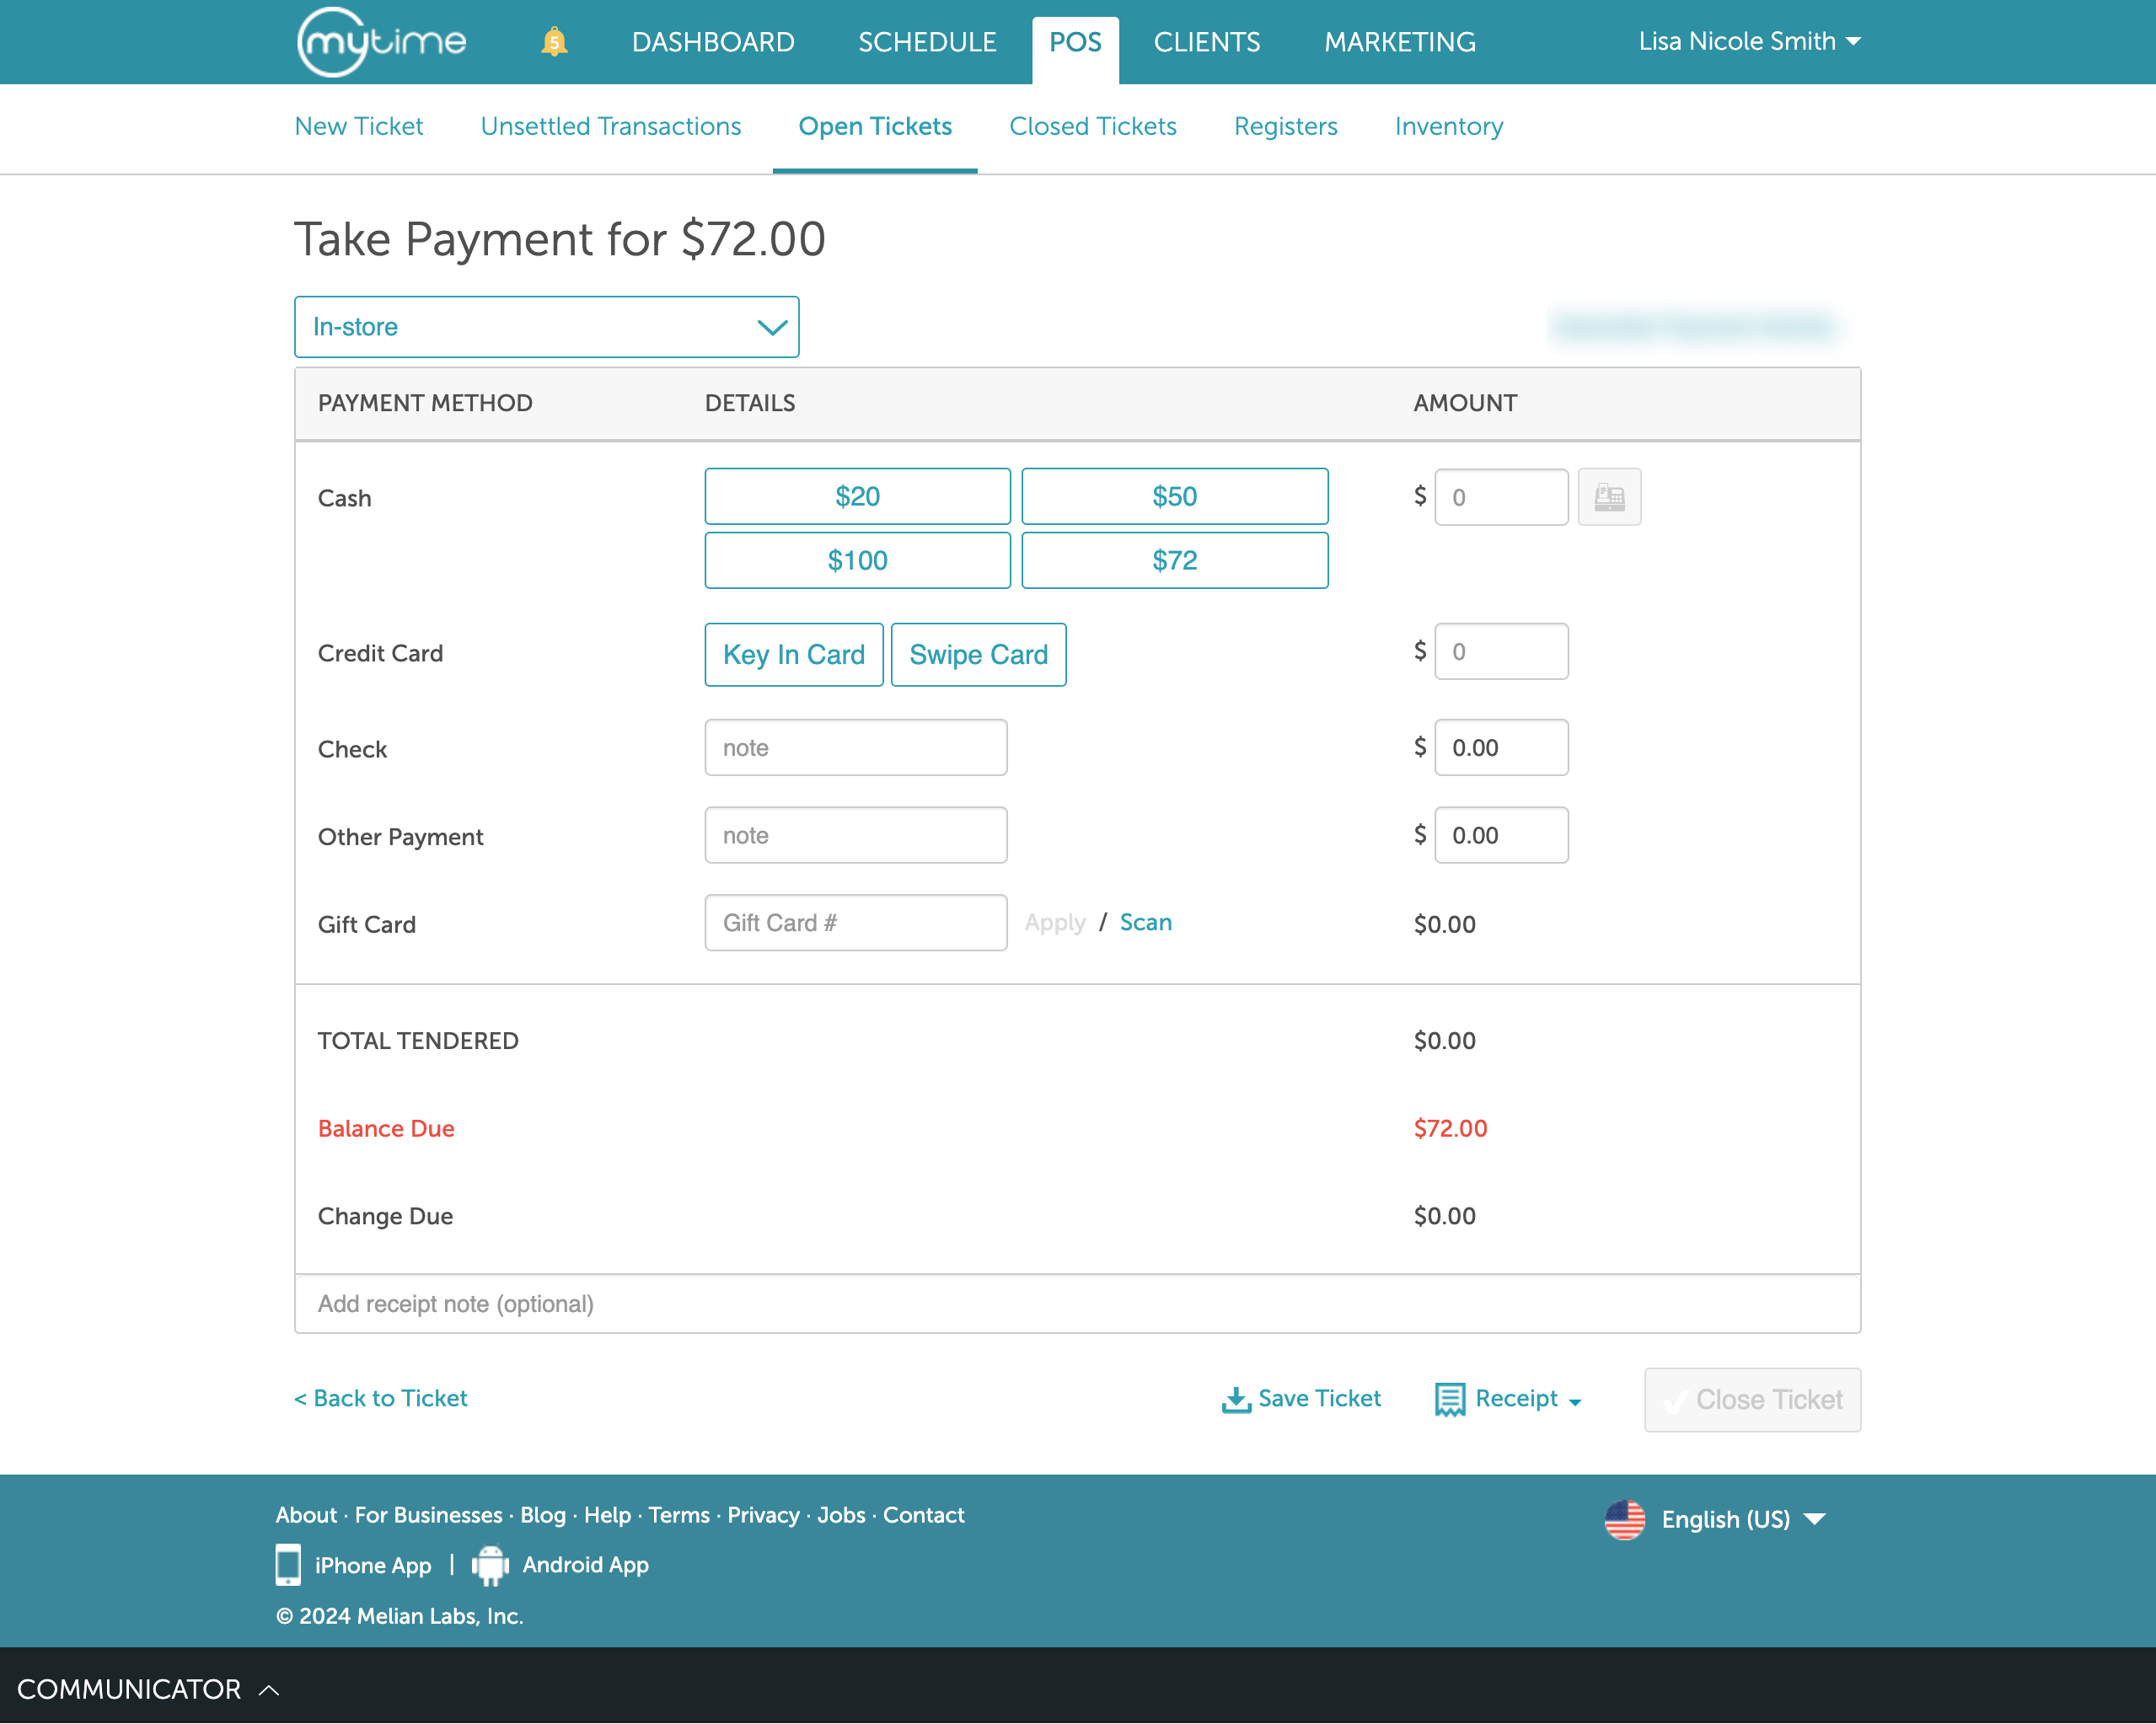Open the SCHEDULE main menu

pyautogui.click(x=926, y=42)
